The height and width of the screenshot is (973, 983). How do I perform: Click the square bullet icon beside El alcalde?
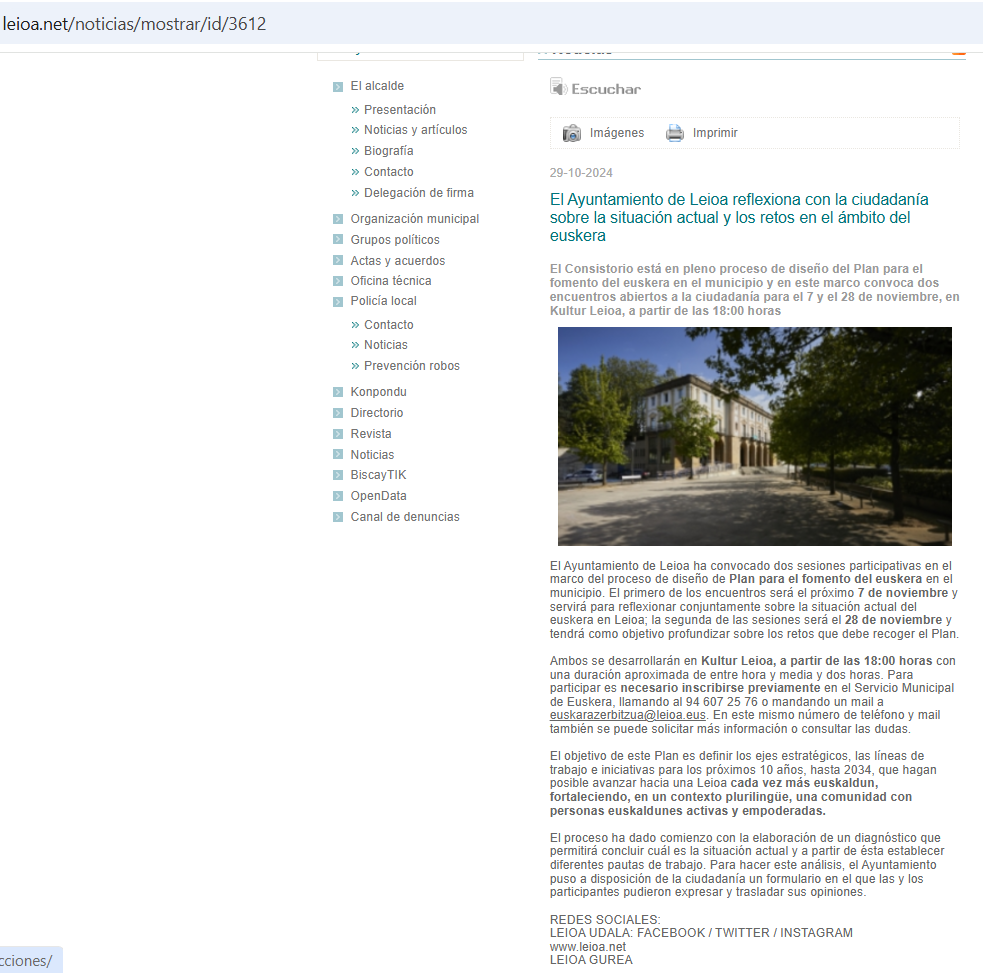[338, 87]
